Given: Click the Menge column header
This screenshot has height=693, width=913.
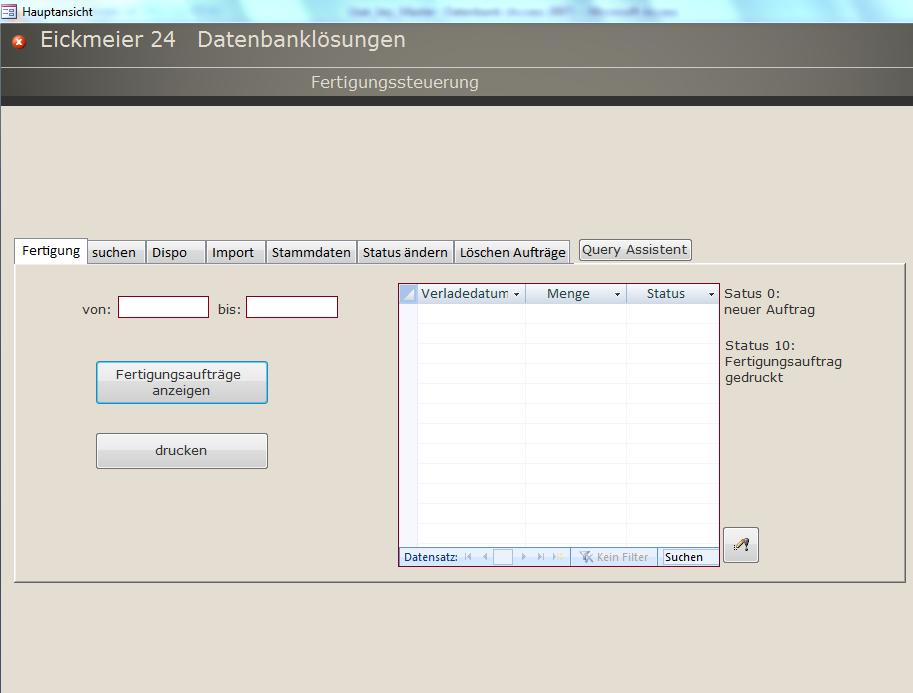Looking at the screenshot, I should click(x=575, y=294).
